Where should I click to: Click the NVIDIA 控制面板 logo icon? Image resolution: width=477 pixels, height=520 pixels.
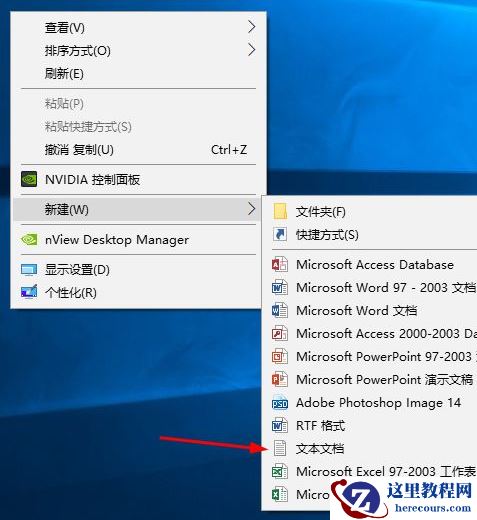[x=29, y=179]
